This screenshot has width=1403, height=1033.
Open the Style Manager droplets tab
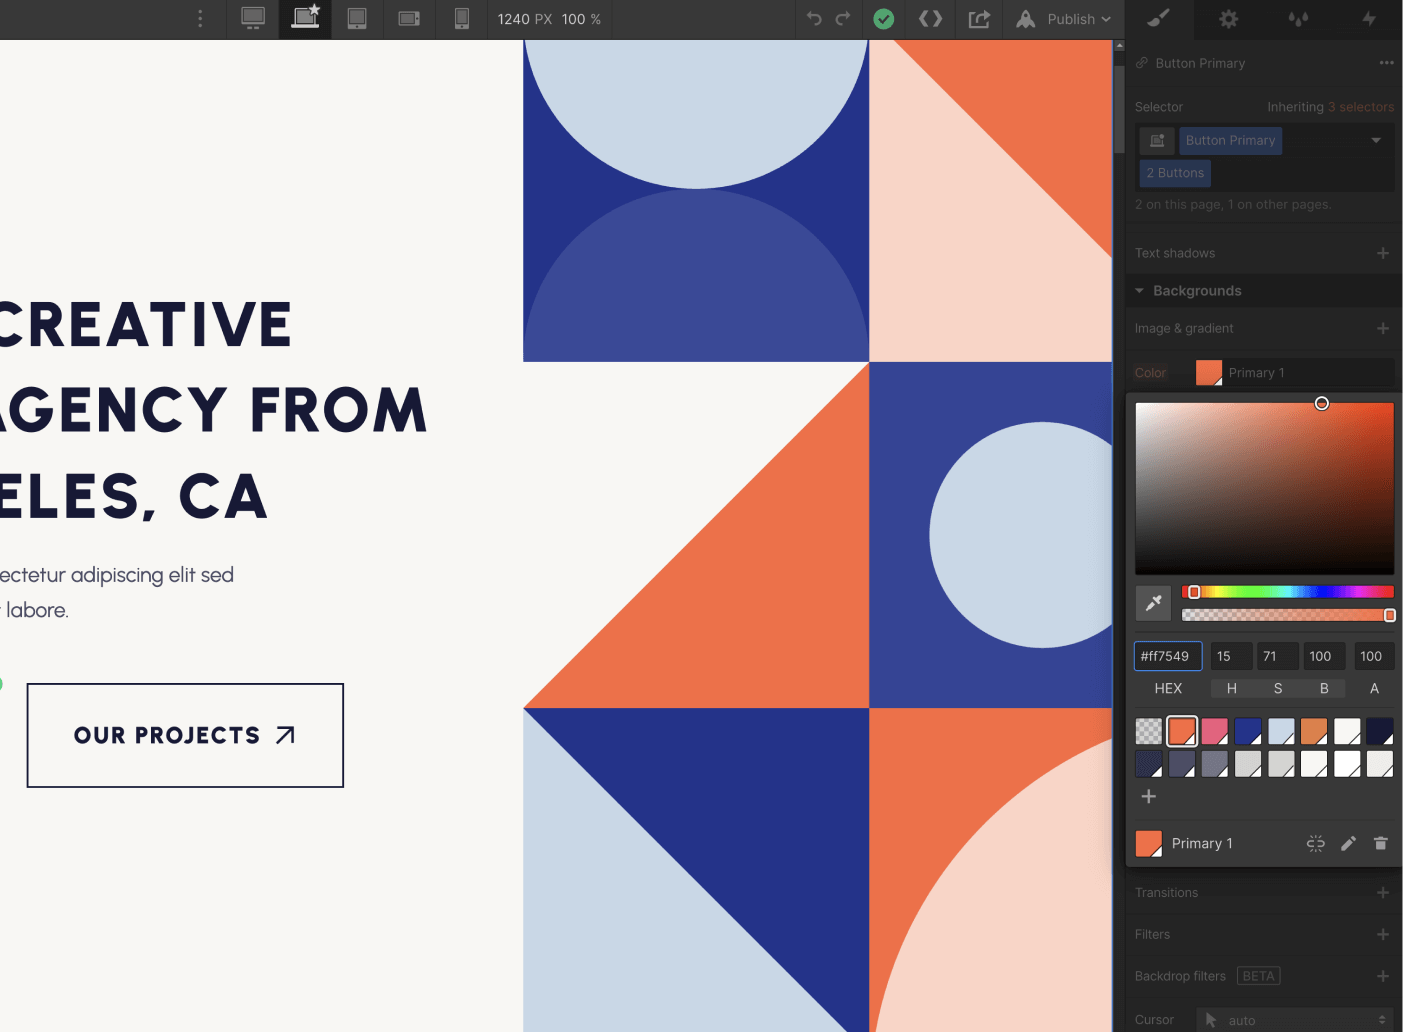pyautogui.click(x=1298, y=19)
